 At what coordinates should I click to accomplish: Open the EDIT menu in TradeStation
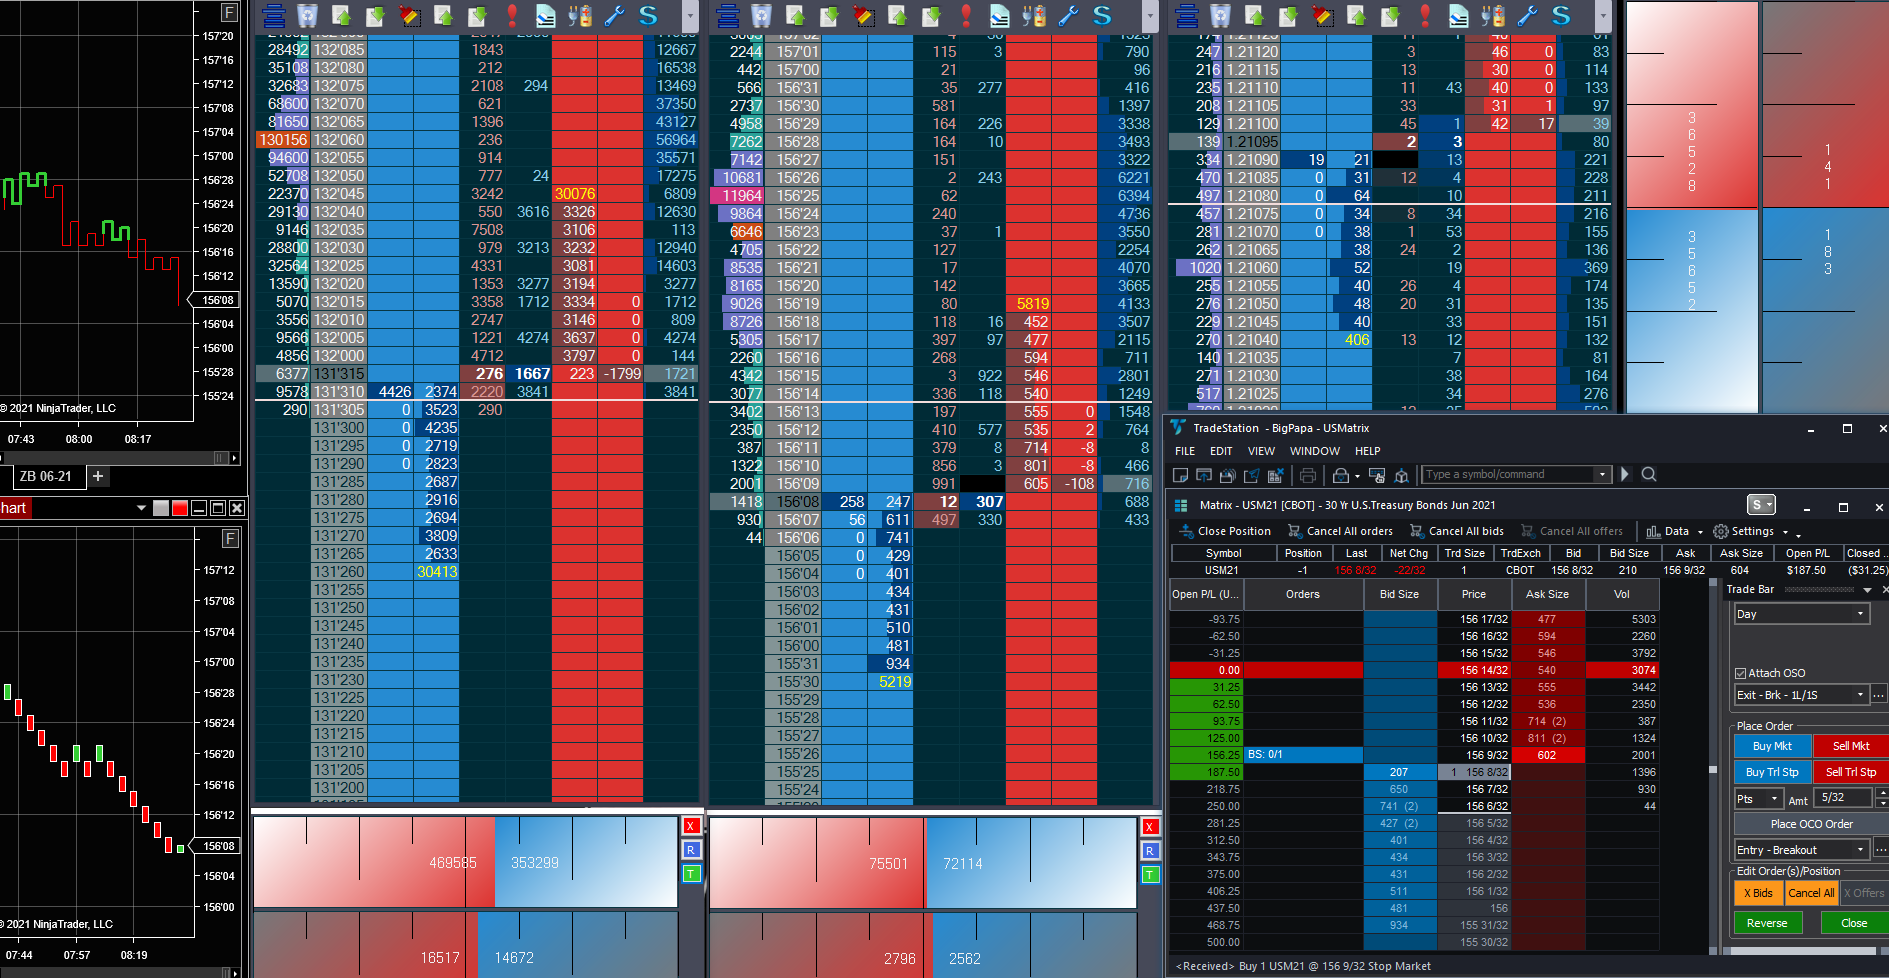1221,451
